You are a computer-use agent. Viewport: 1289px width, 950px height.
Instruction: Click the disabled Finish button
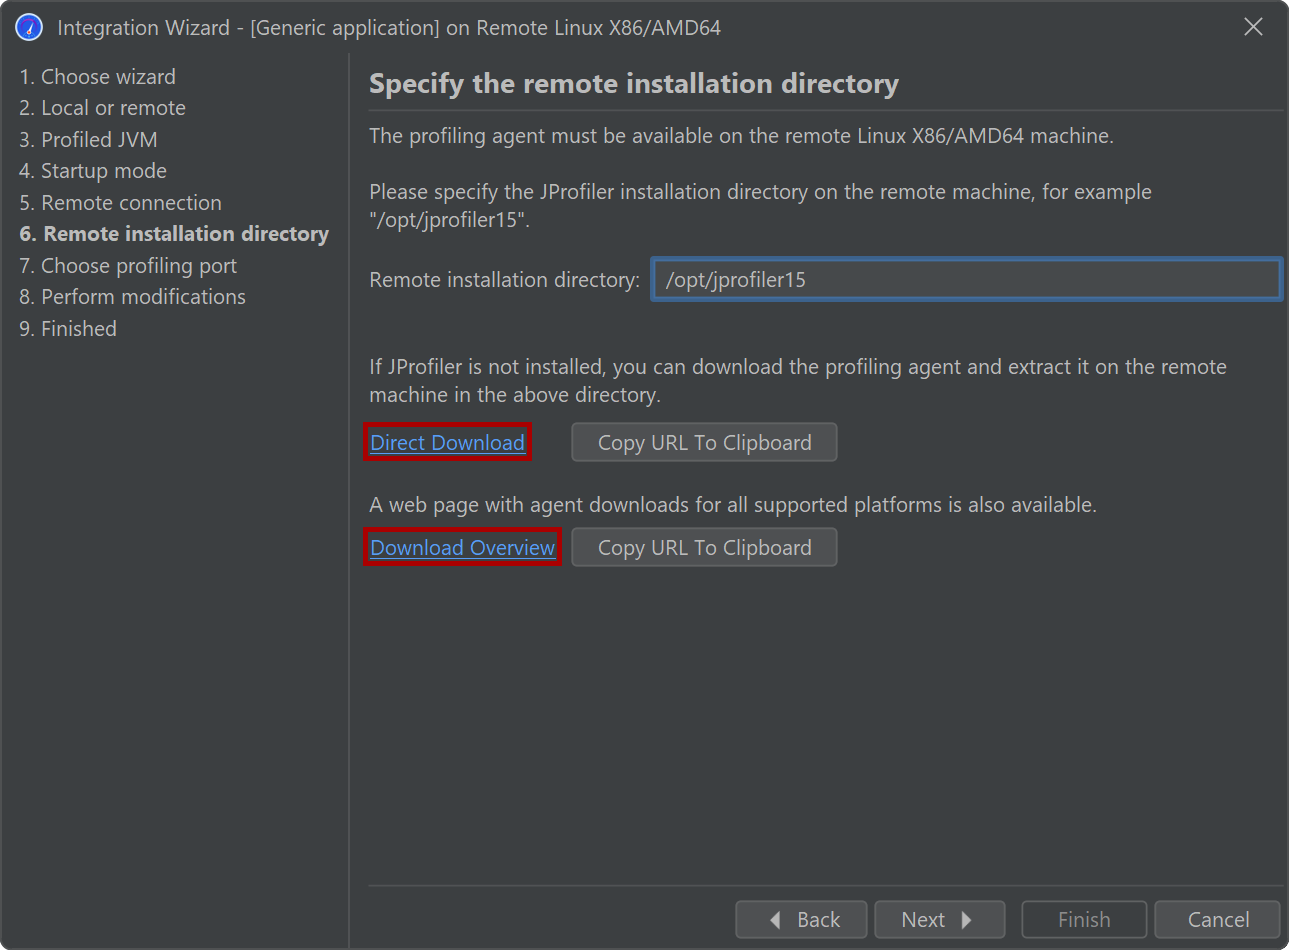pyautogui.click(x=1084, y=919)
